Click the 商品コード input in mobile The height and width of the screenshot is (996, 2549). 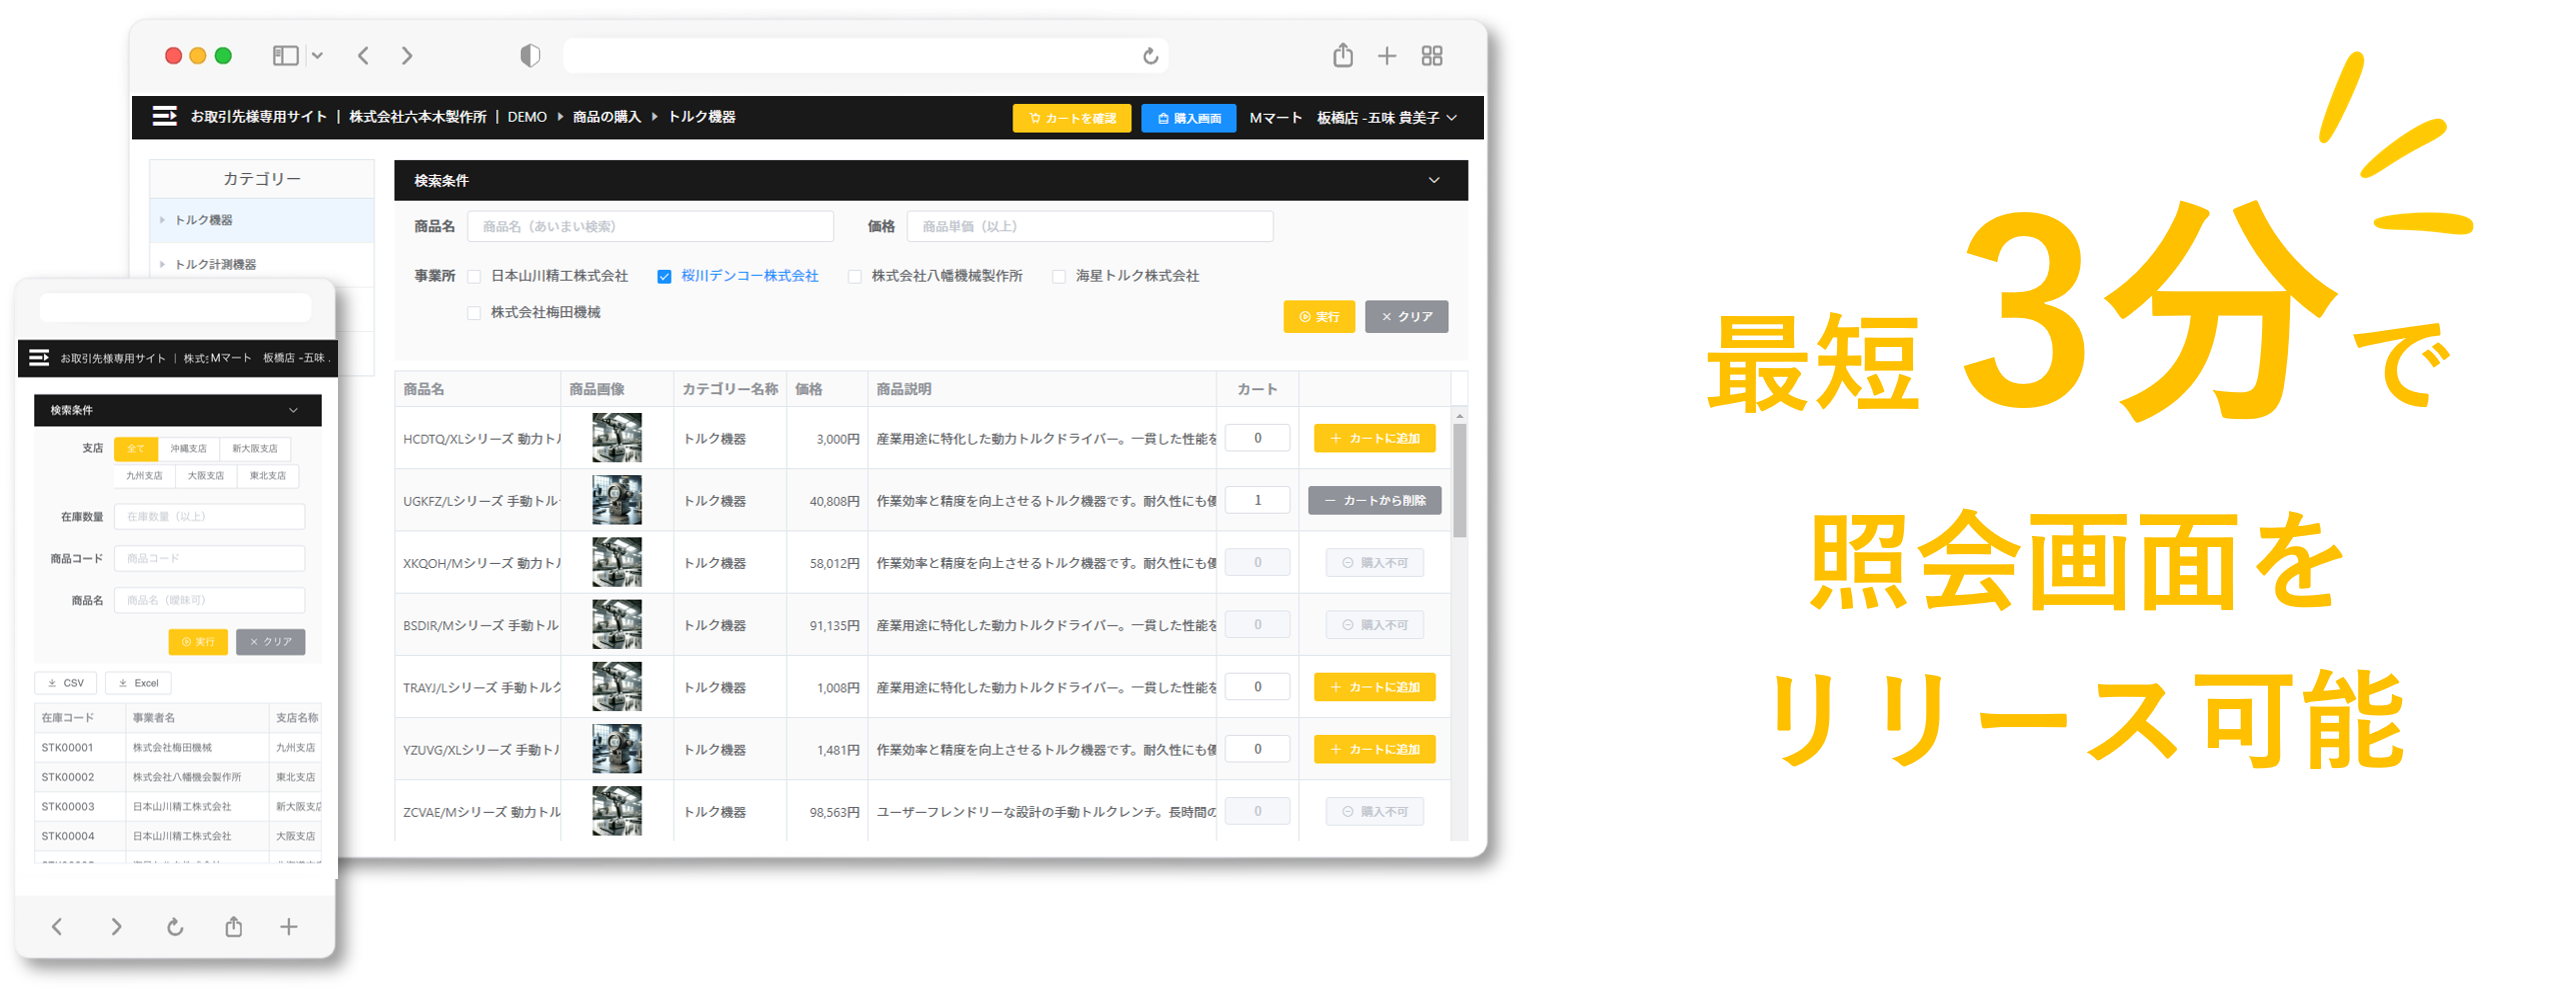point(209,559)
